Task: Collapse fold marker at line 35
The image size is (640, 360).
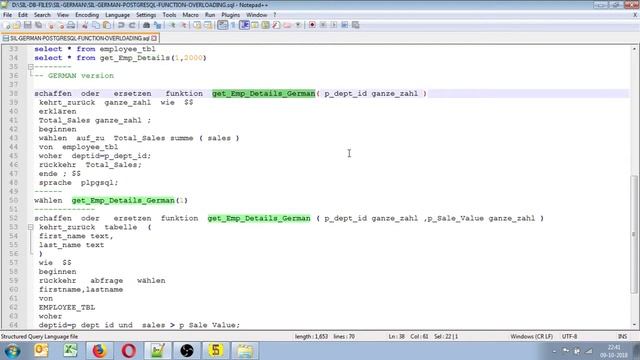Action: 31,67
